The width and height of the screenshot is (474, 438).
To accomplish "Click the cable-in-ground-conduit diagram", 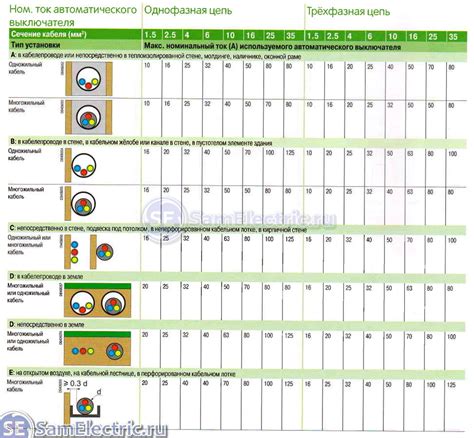I will 97,300.
